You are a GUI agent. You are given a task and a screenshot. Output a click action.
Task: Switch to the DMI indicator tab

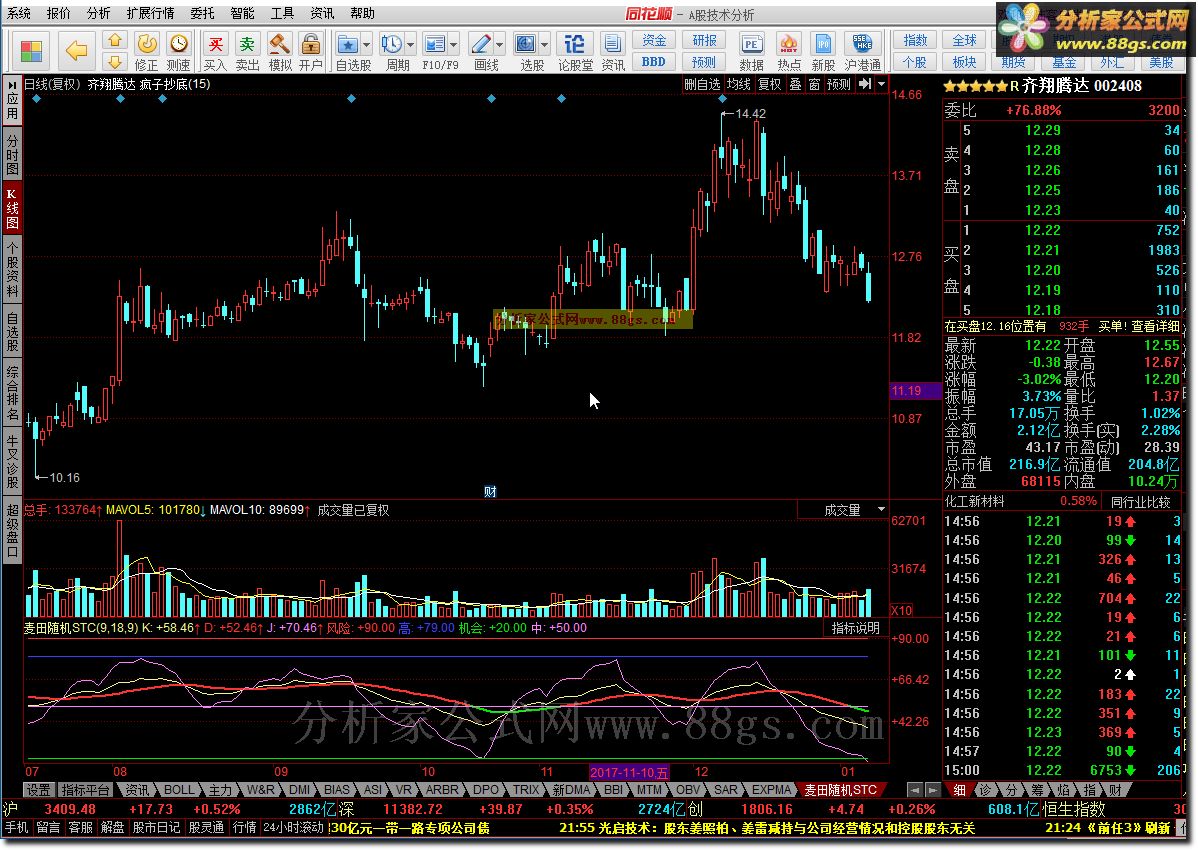[300, 790]
